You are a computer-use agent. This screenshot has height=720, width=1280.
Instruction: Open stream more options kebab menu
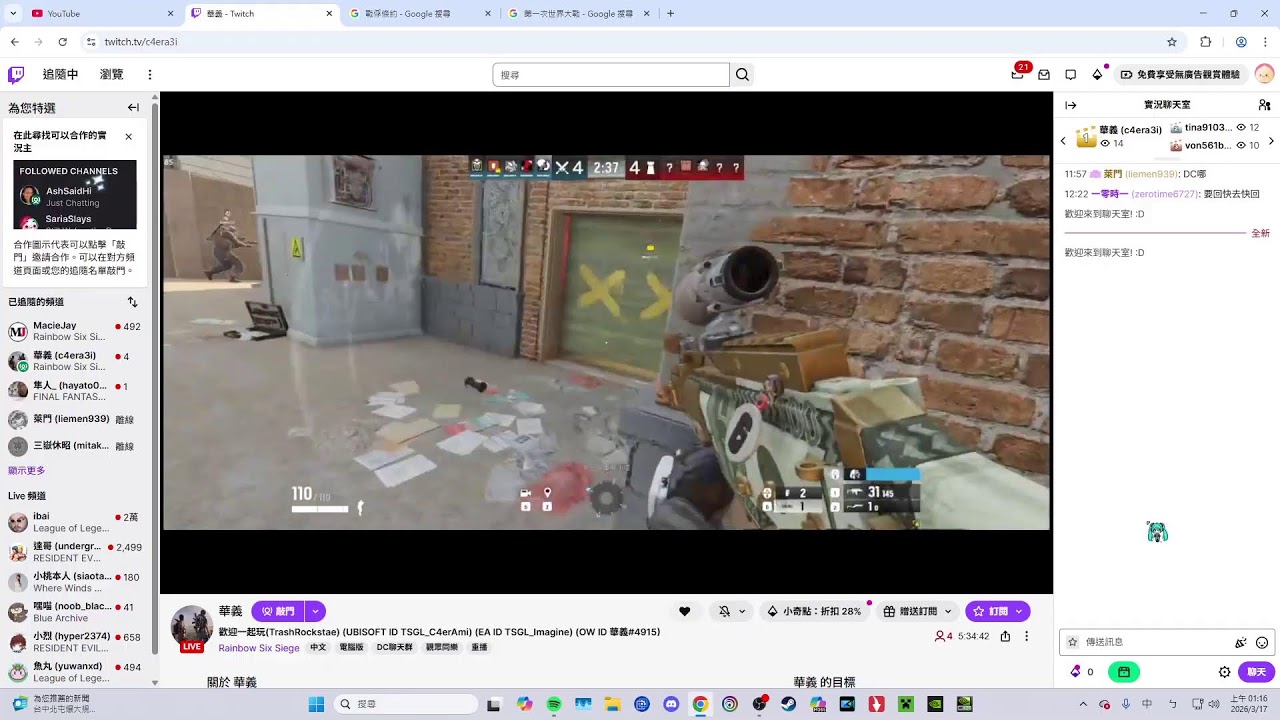pos(1026,636)
